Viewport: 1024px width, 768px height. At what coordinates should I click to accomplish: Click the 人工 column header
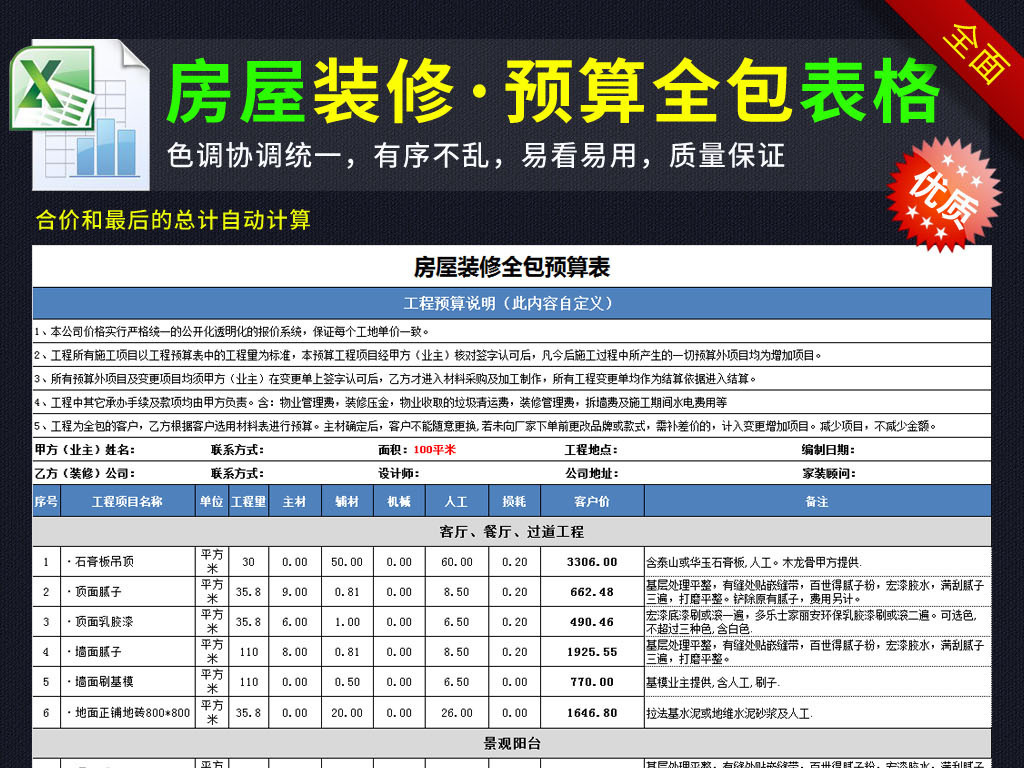(x=455, y=500)
